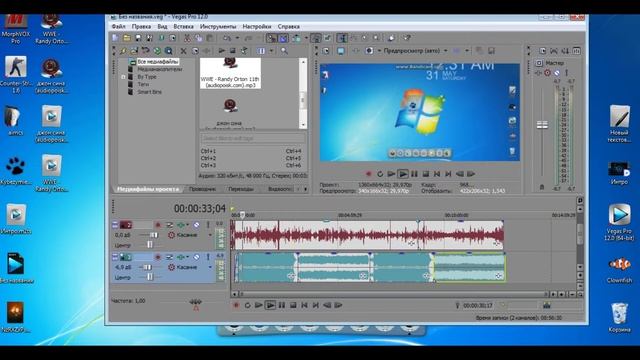Click Master bus automation settings icon
This screenshot has width=640, height=360.
pos(547,73)
